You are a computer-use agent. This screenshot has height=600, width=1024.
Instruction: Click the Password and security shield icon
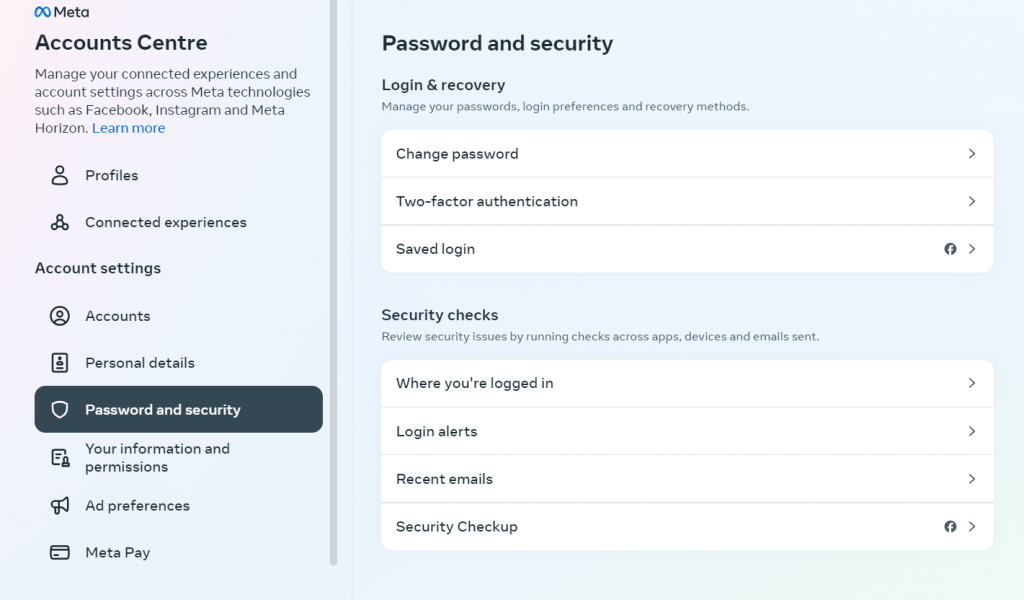click(x=60, y=410)
